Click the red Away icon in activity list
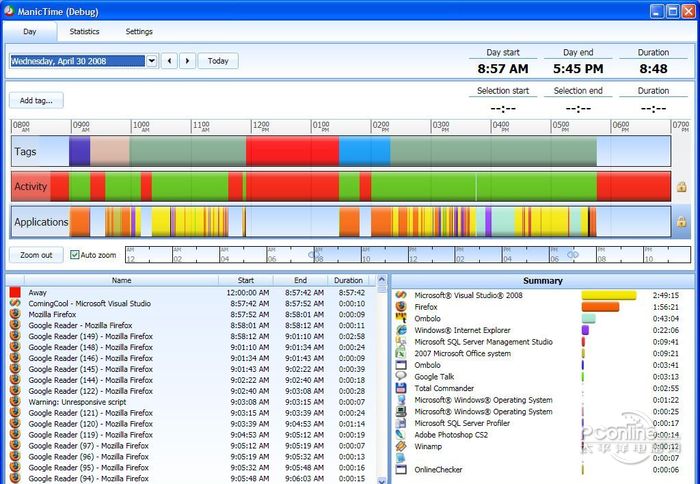The image size is (700, 484). (x=15, y=292)
